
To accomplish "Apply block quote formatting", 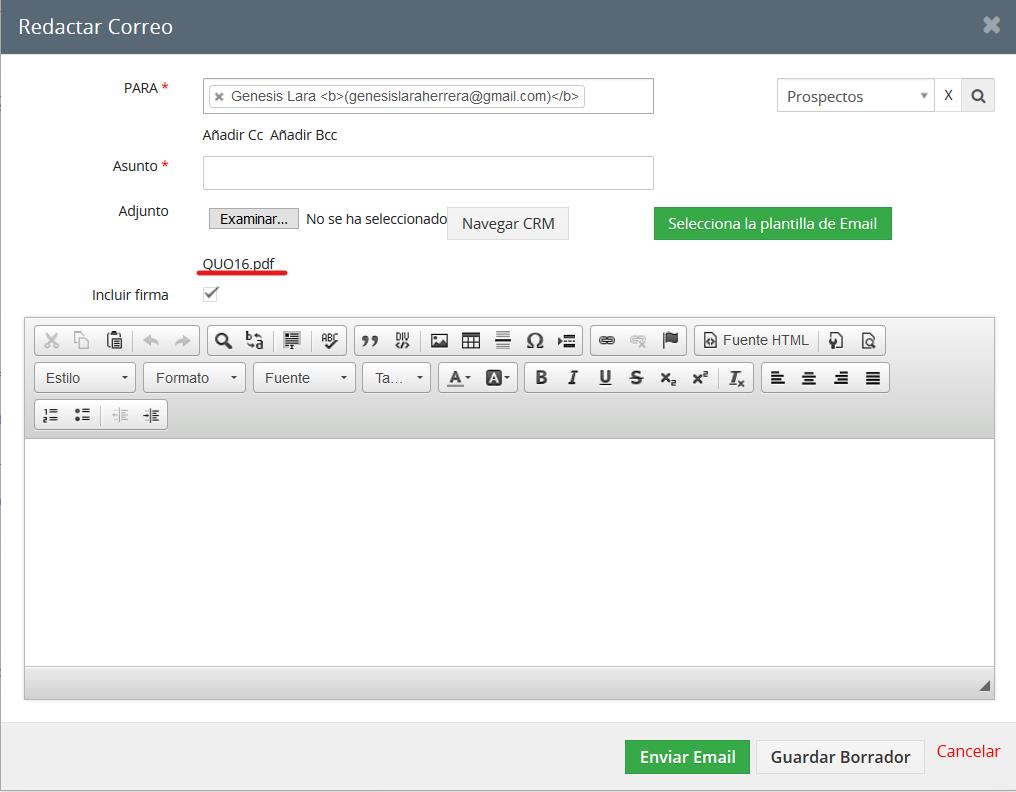I will [370, 341].
